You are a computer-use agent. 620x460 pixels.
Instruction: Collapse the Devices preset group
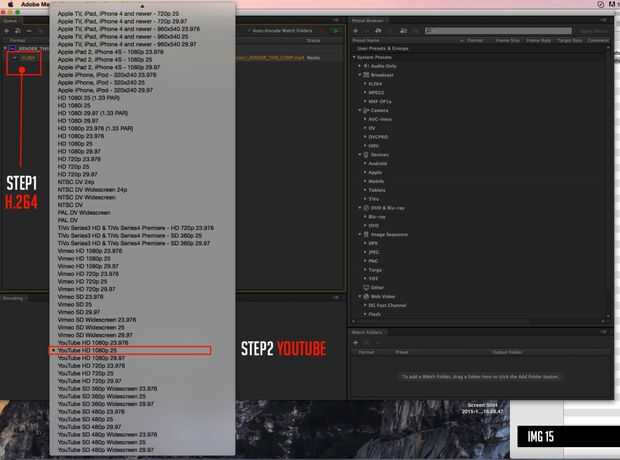pyautogui.click(x=360, y=155)
